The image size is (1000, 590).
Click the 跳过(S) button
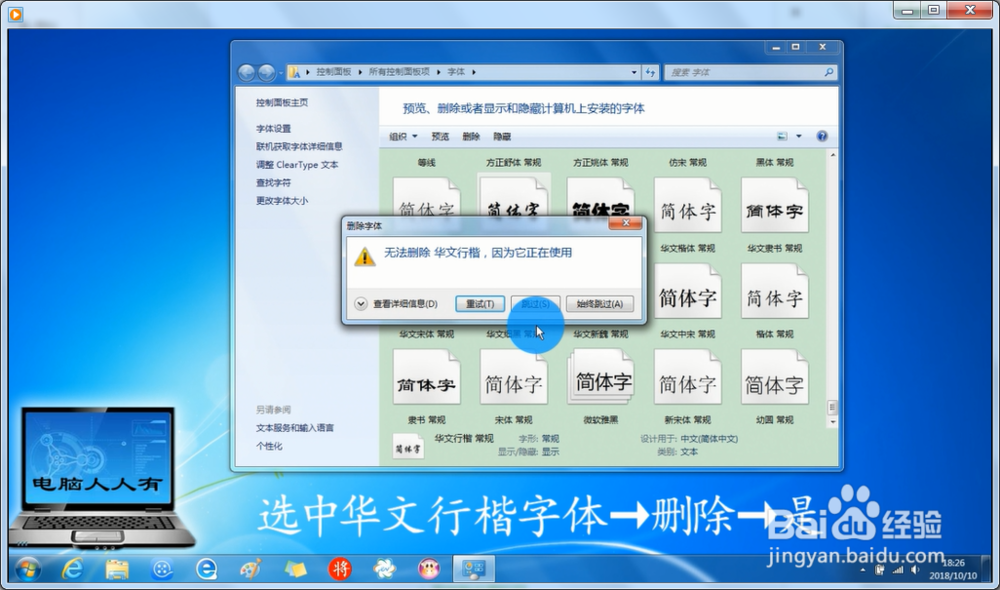tap(535, 304)
